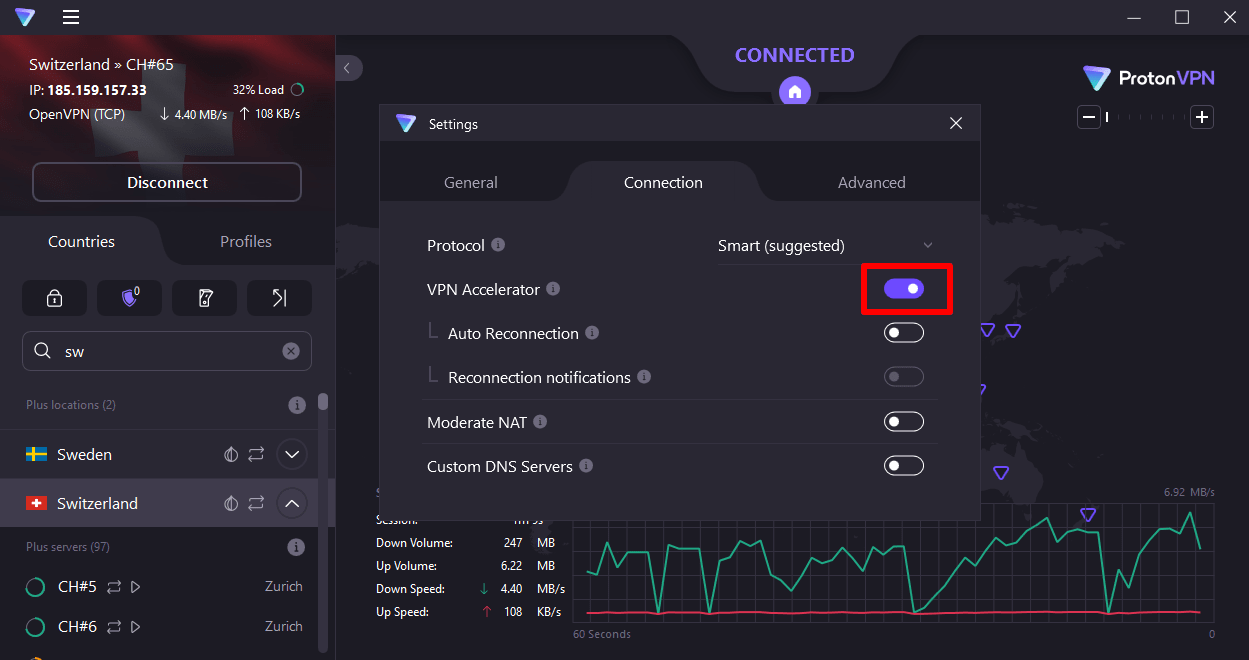The image size is (1249, 660).
Task: Open the hamburger menu top left
Action: tap(70, 17)
